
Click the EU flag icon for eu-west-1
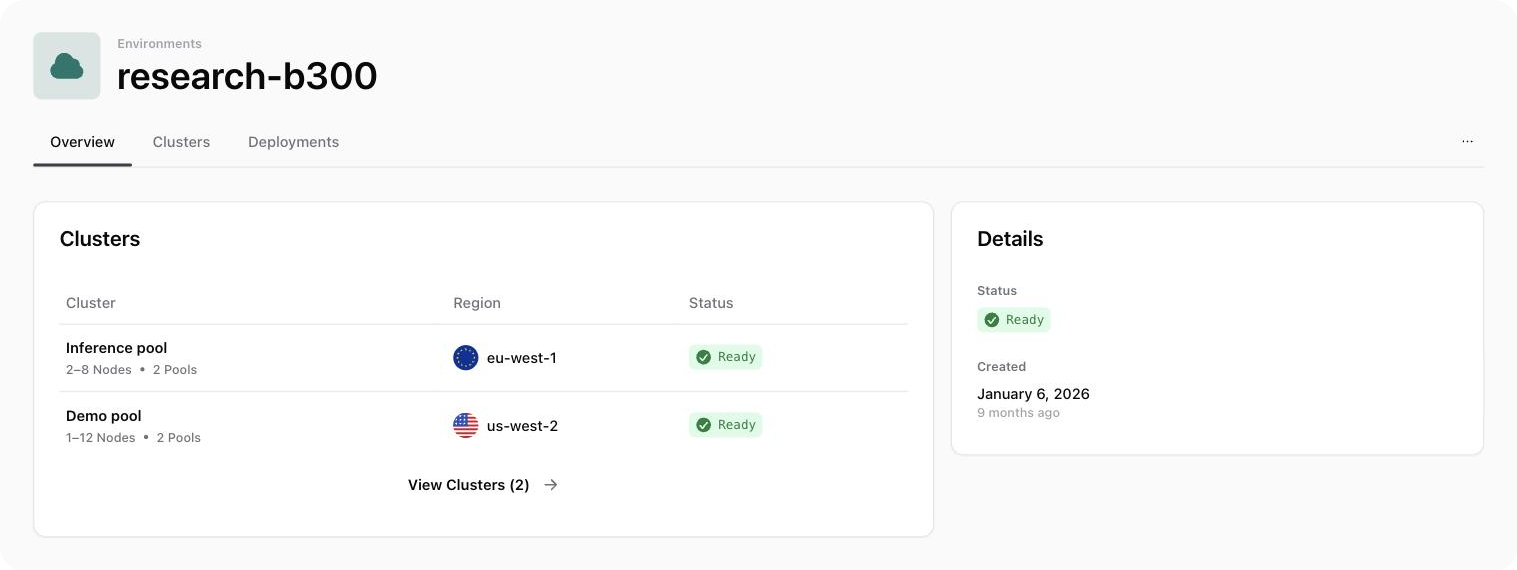tap(466, 358)
